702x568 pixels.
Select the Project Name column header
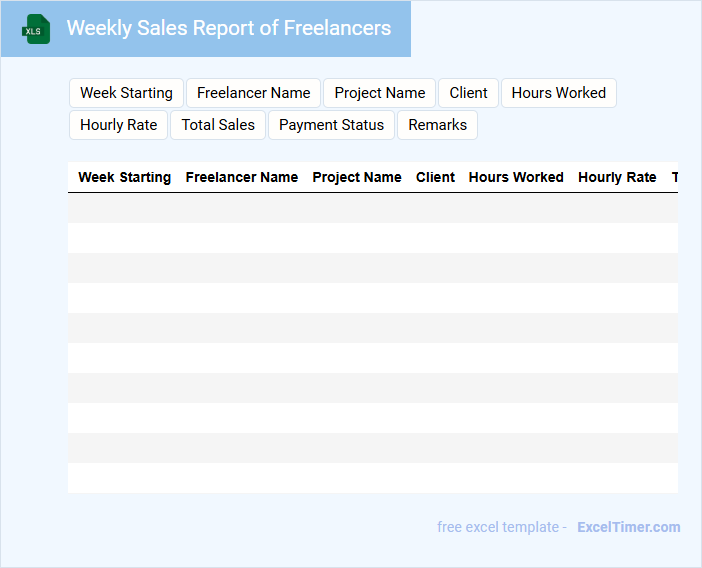pyautogui.click(x=357, y=177)
